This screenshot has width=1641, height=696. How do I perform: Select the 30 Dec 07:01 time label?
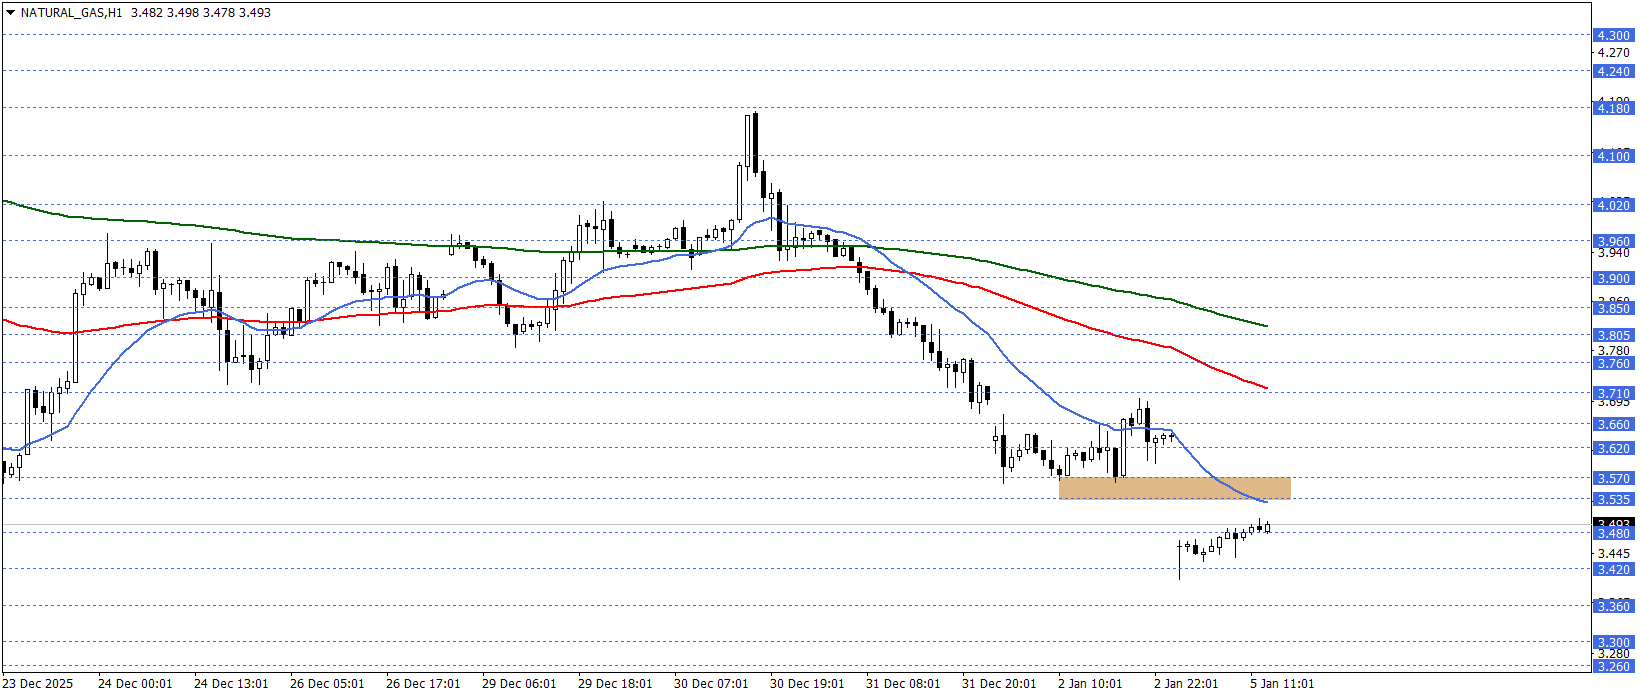pos(711,684)
